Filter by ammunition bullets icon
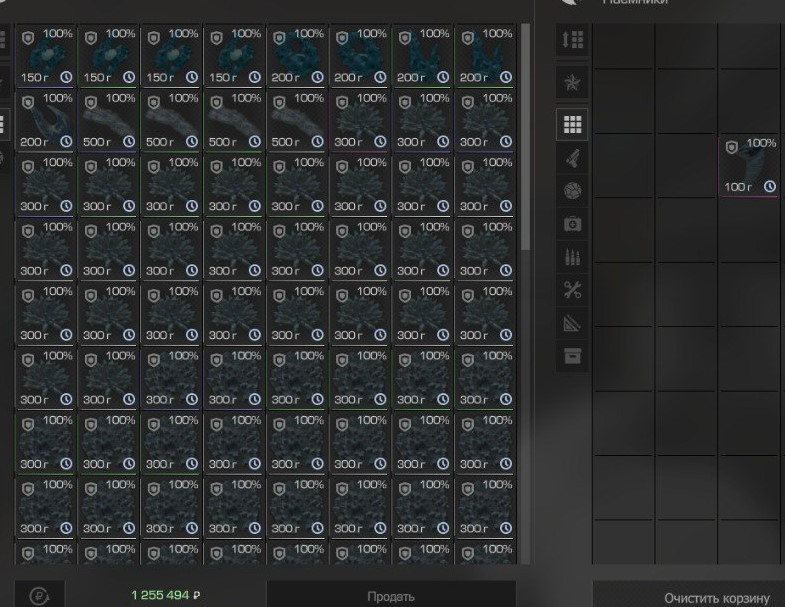Viewport: 785px width, 607px height. (573, 257)
